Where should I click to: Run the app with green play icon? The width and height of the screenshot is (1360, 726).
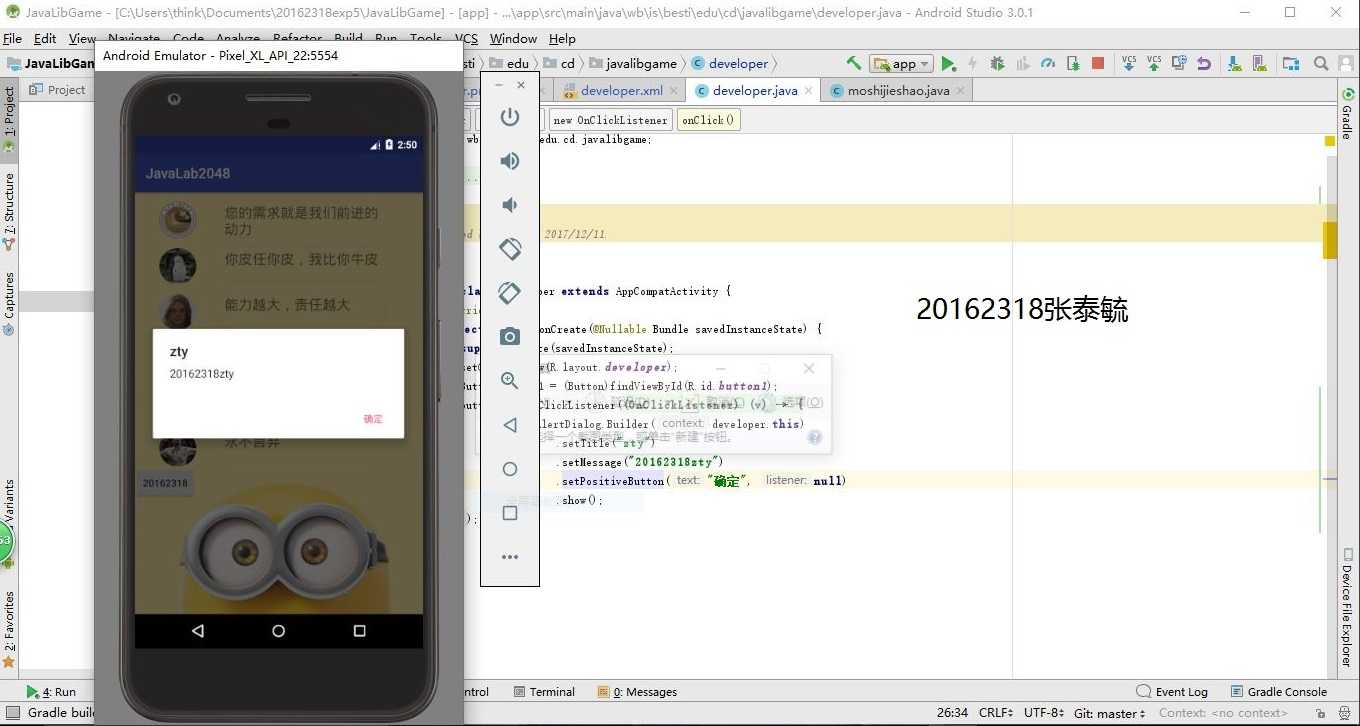click(x=948, y=63)
